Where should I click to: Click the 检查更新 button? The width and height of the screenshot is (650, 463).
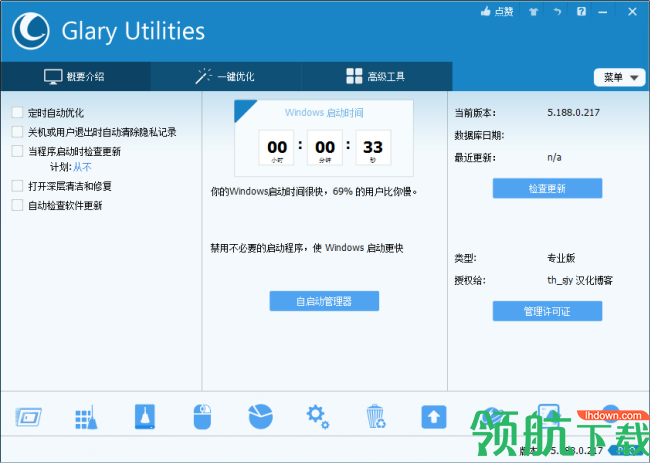click(x=547, y=189)
